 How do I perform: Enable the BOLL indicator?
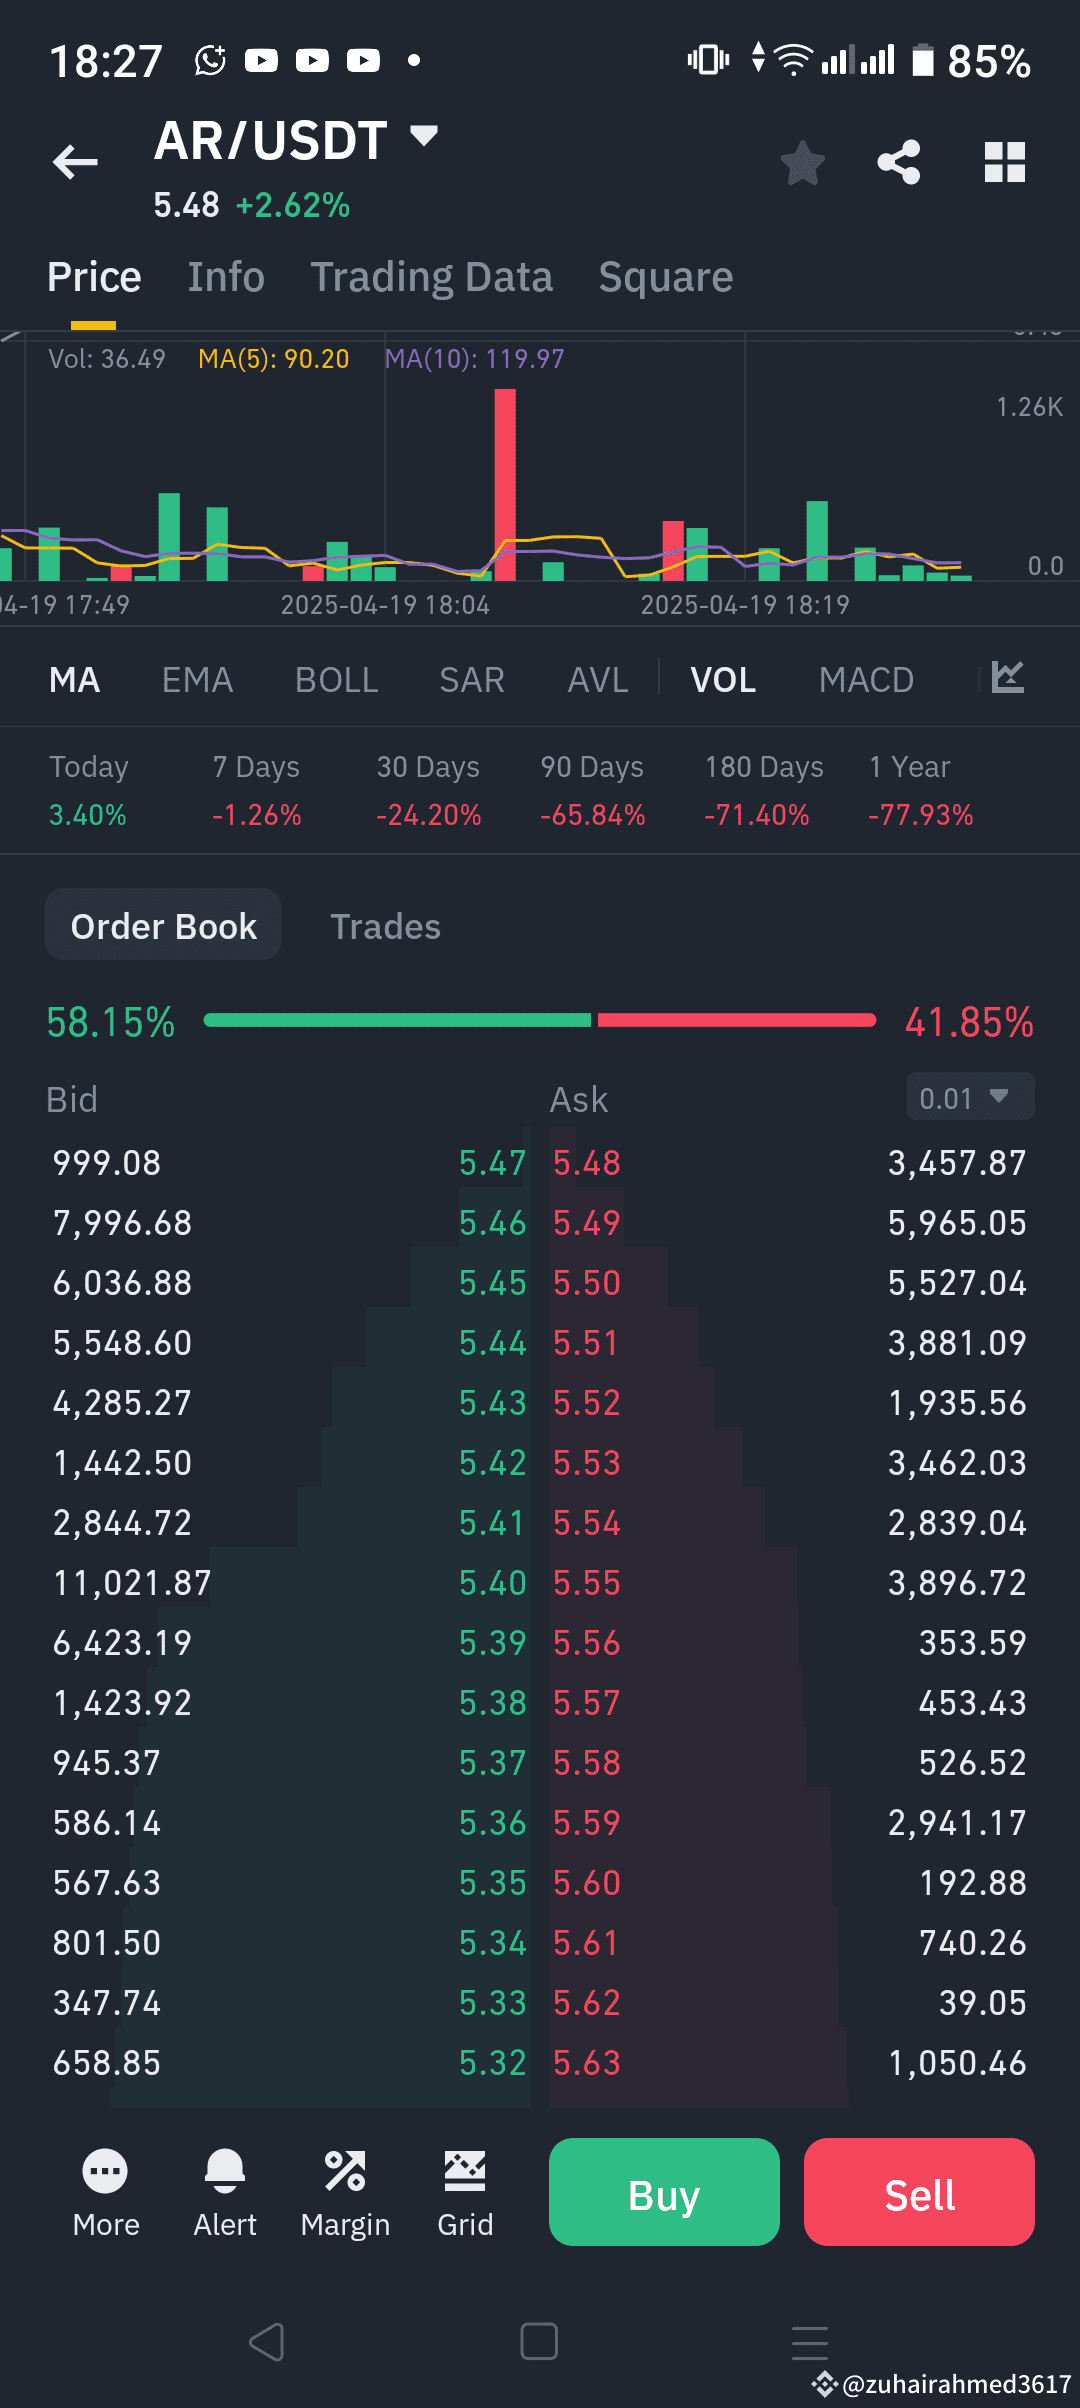pos(335,678)
